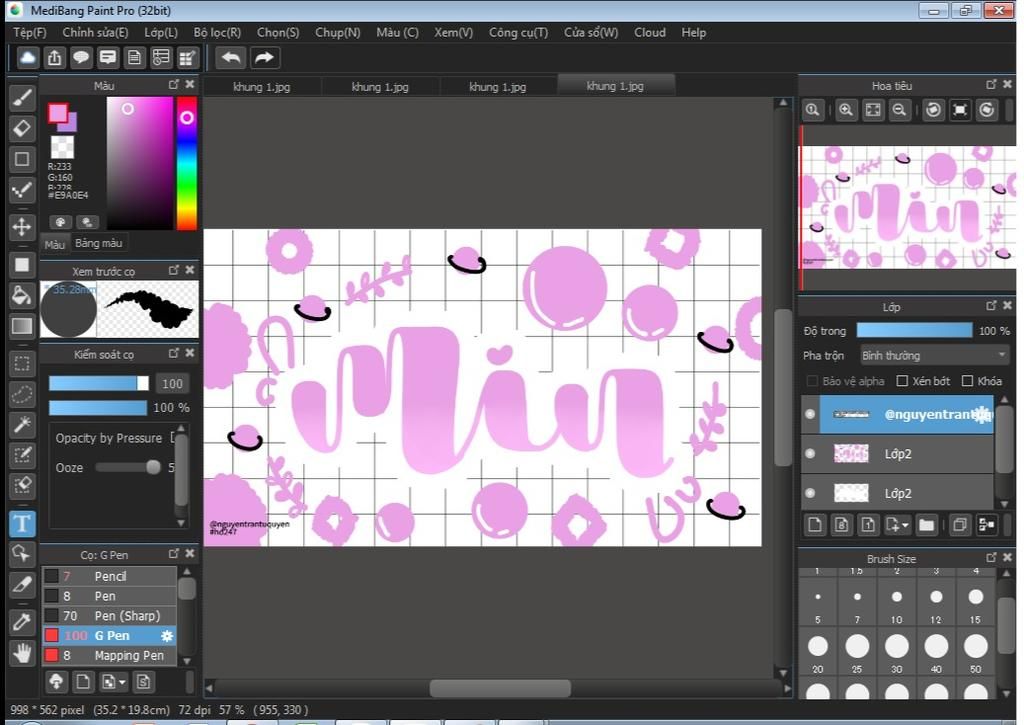Undock the Xem trước cọ panel

click(x=174, y=270)
